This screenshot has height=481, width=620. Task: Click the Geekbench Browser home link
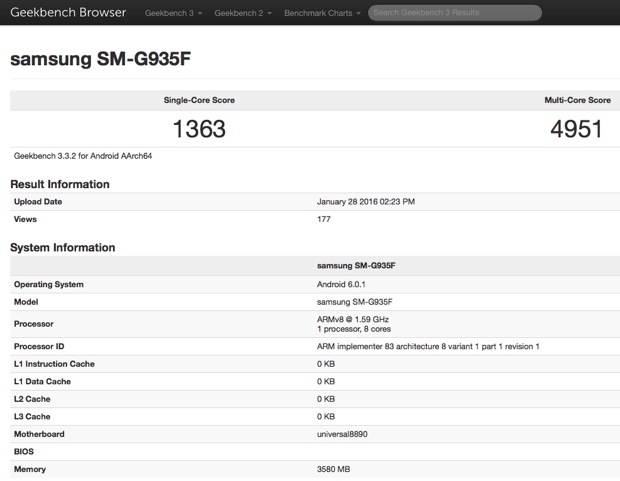pos(68,13)
